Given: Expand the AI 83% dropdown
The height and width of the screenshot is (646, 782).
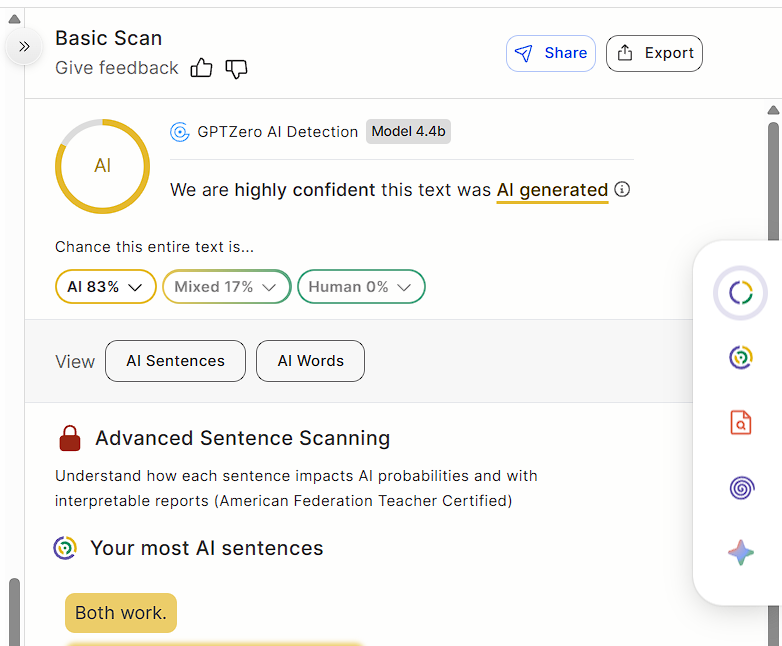Looking at the screenshot, I should 105,287.
